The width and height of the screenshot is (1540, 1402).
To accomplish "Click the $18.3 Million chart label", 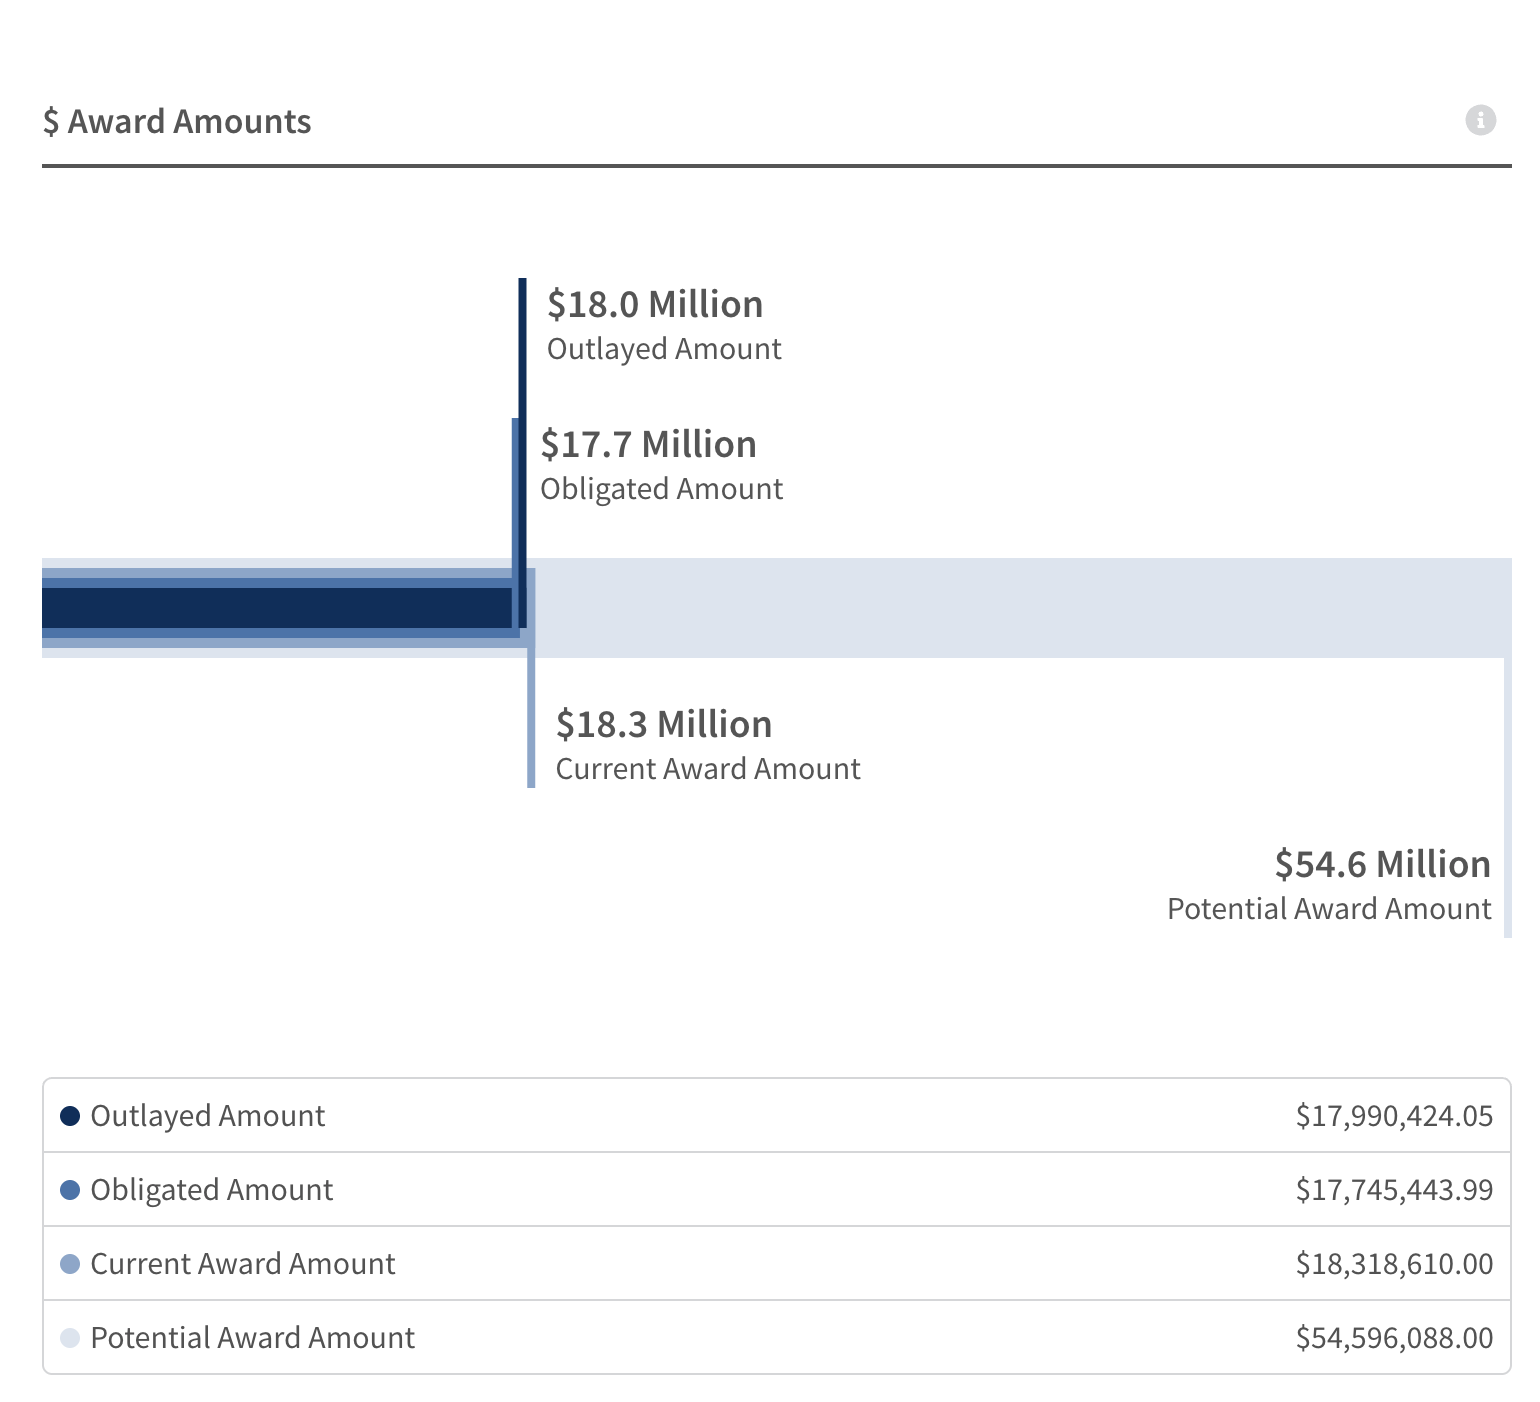I will coord(664,724).
